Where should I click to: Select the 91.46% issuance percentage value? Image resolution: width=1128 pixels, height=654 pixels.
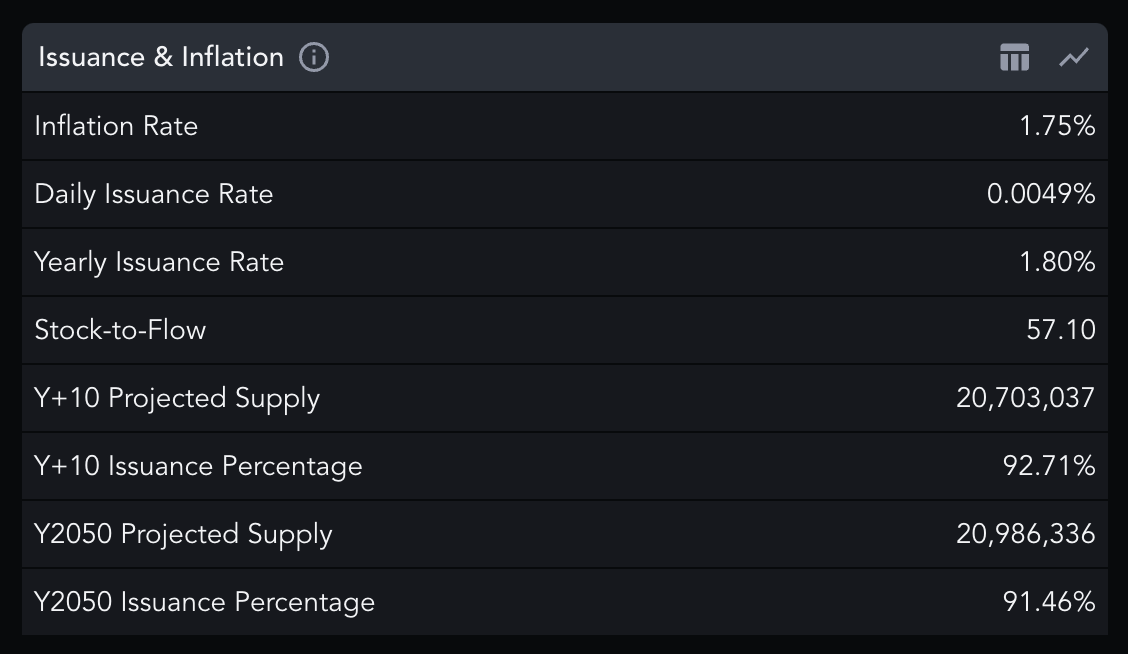[x=1049, y=602]
